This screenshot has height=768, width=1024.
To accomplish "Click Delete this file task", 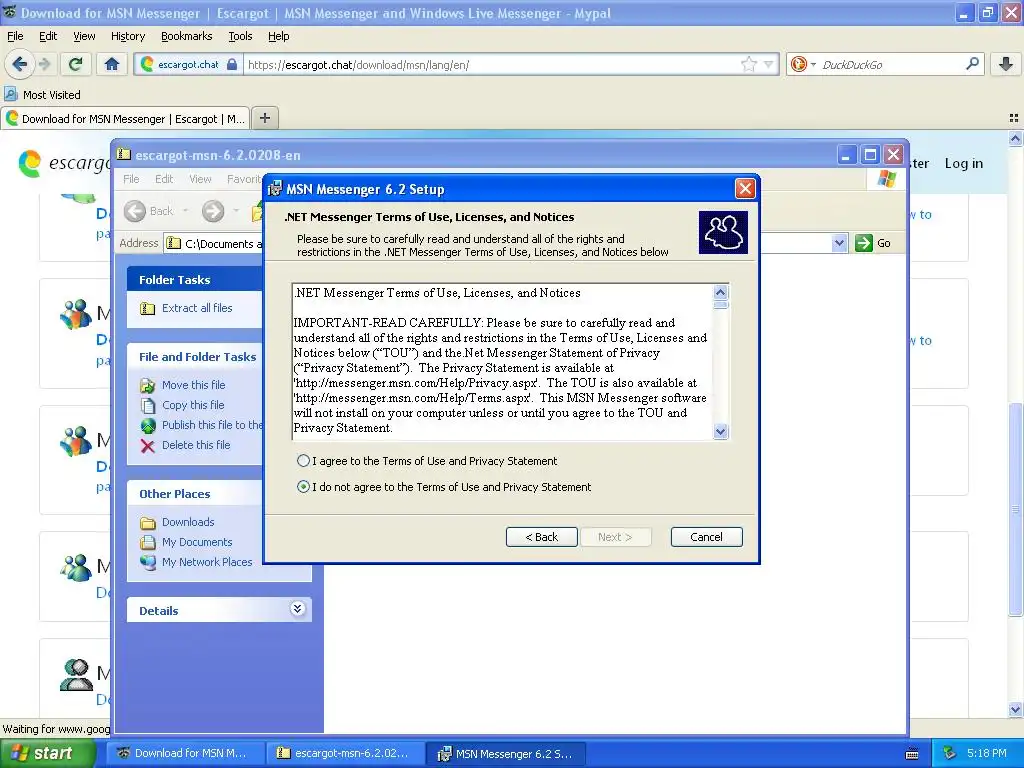I will 196,445.
